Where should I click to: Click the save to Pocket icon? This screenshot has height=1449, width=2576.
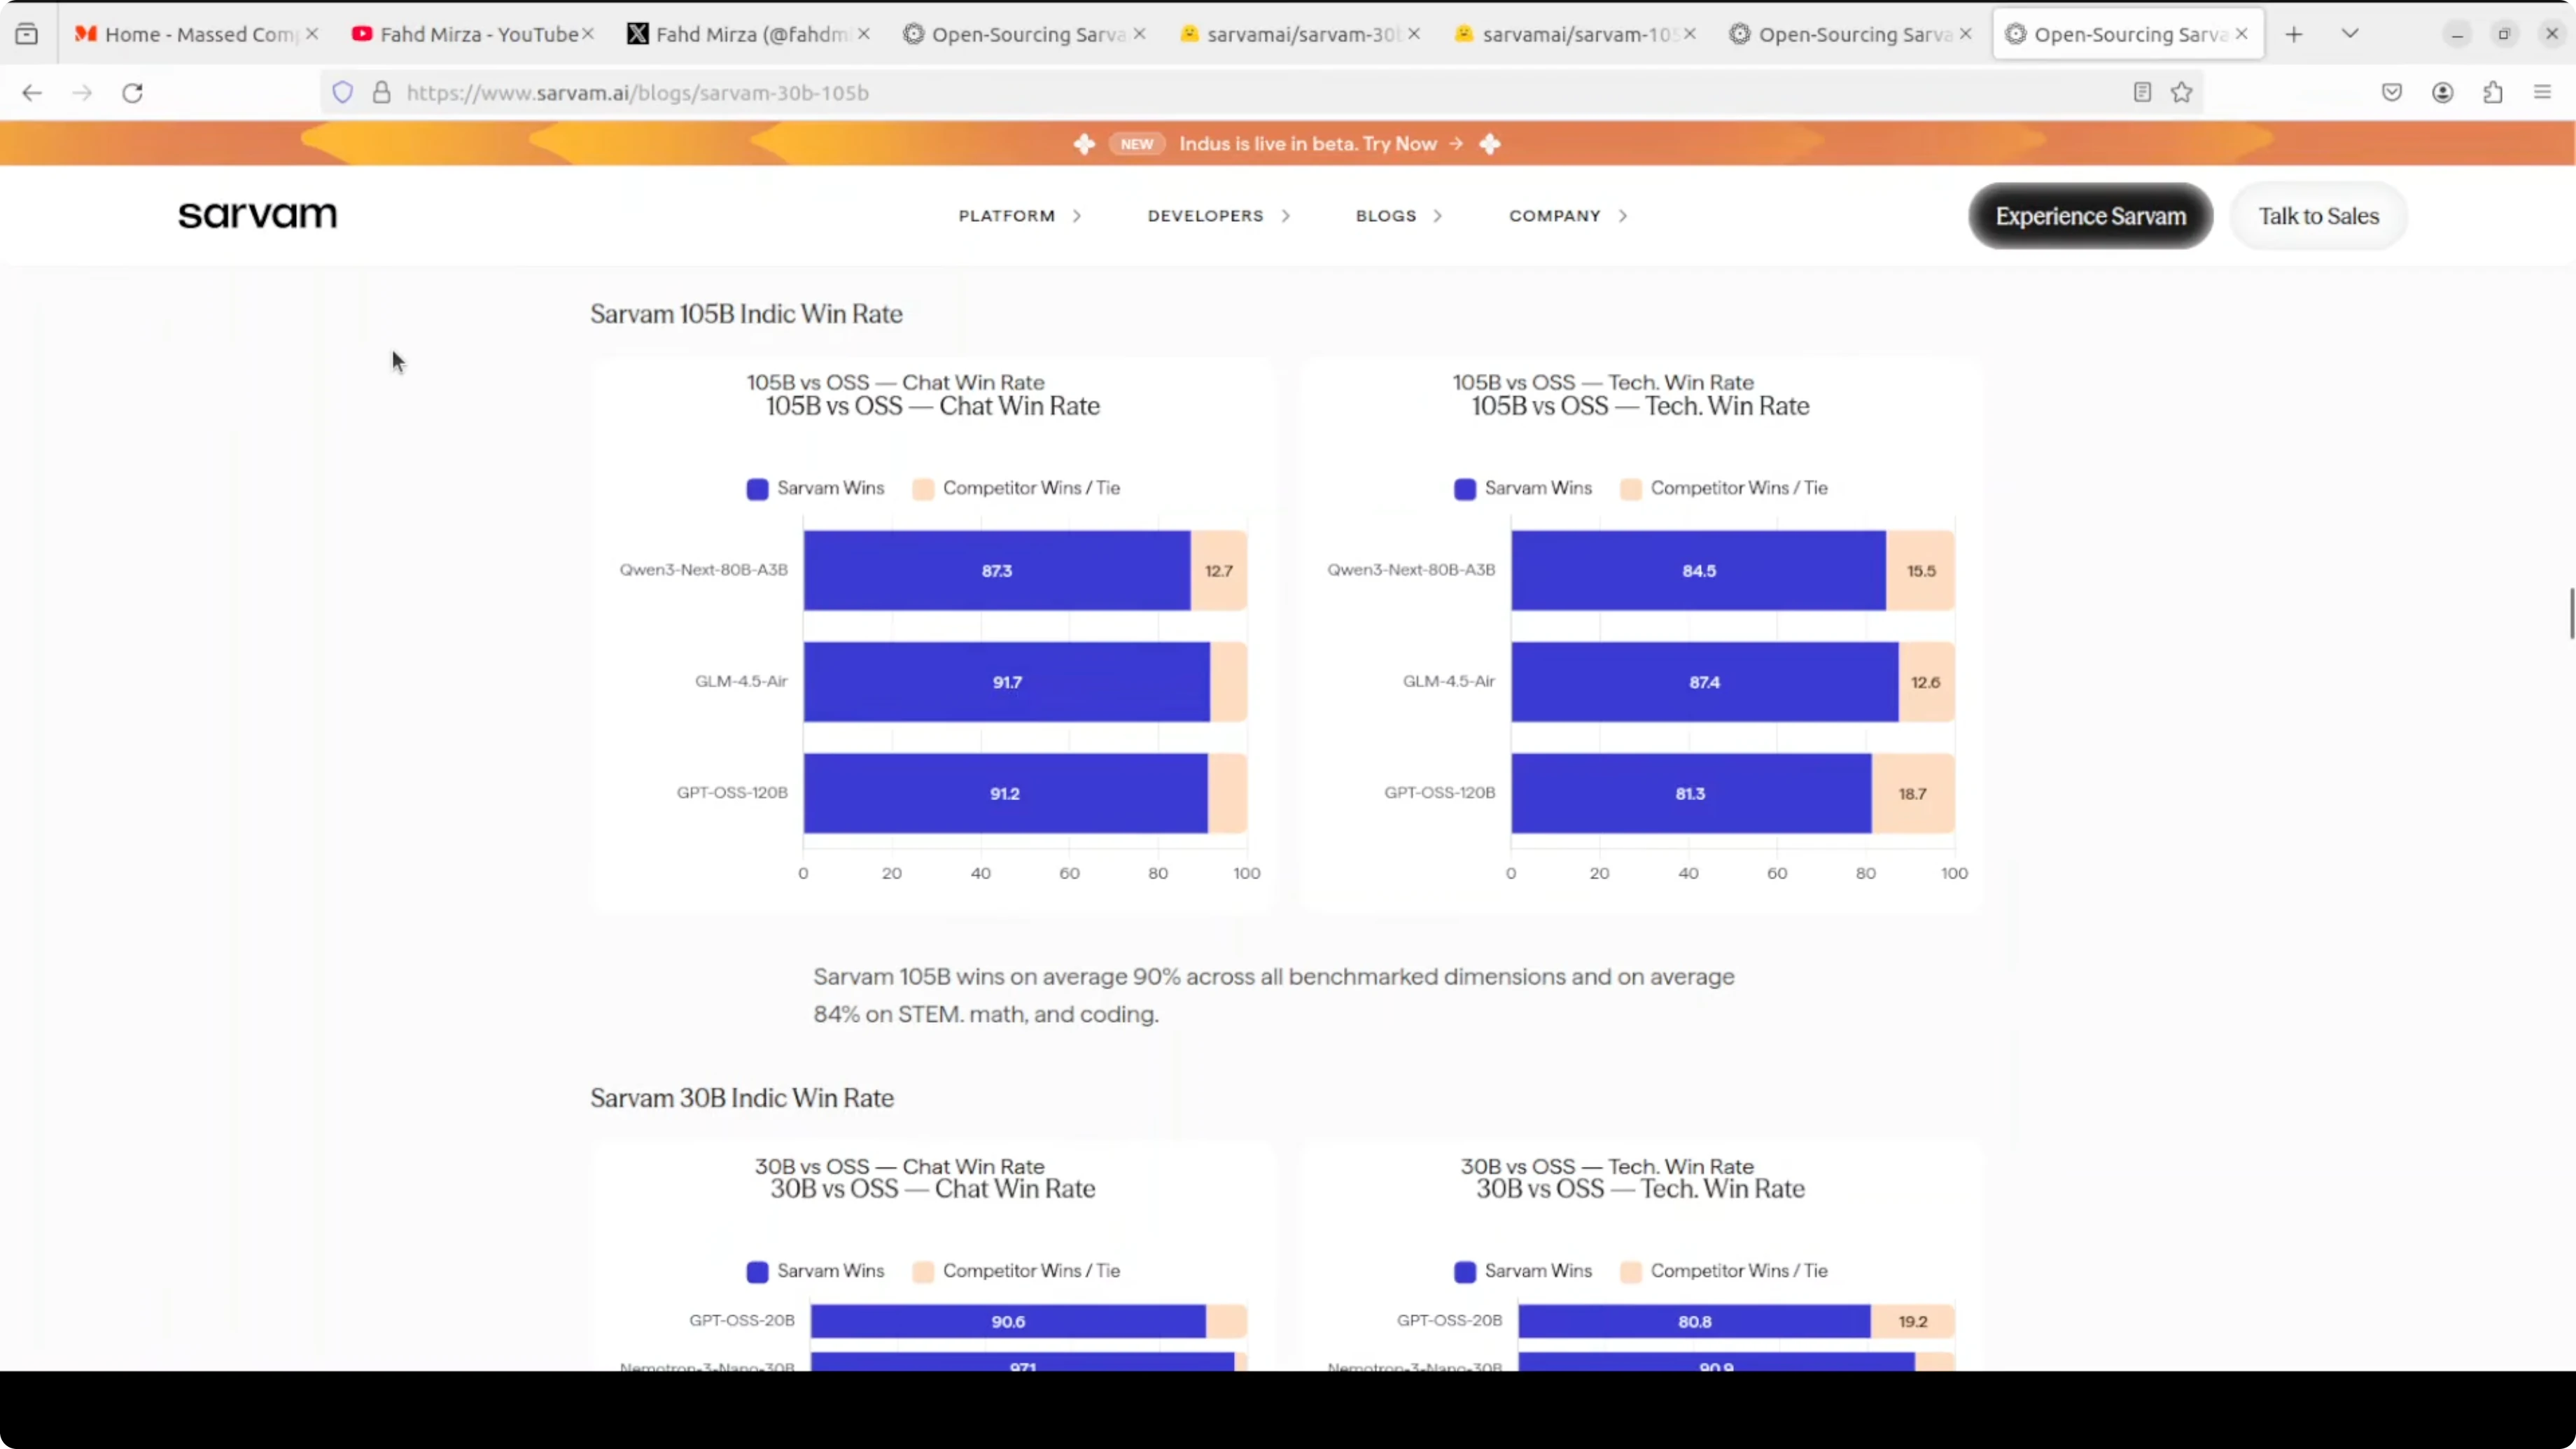click(x=2391, y=93)
